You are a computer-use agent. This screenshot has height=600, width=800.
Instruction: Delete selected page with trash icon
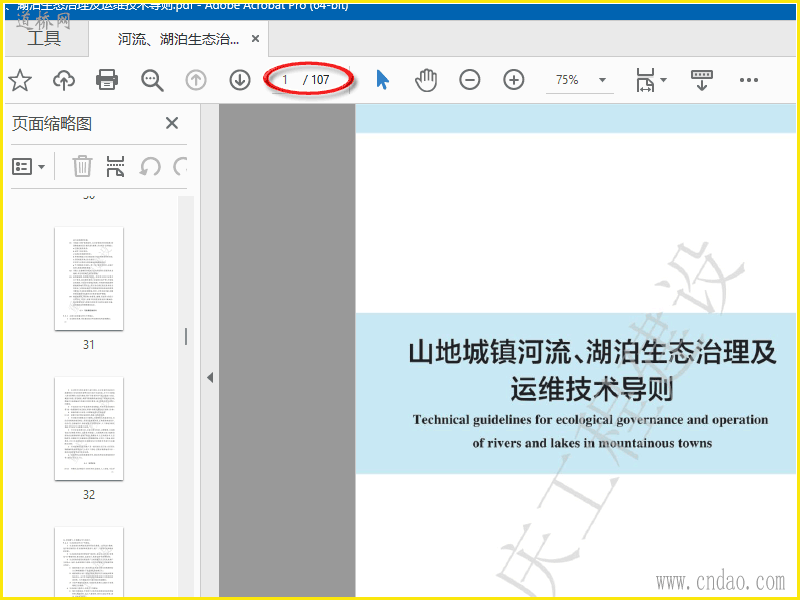(82, 166)
